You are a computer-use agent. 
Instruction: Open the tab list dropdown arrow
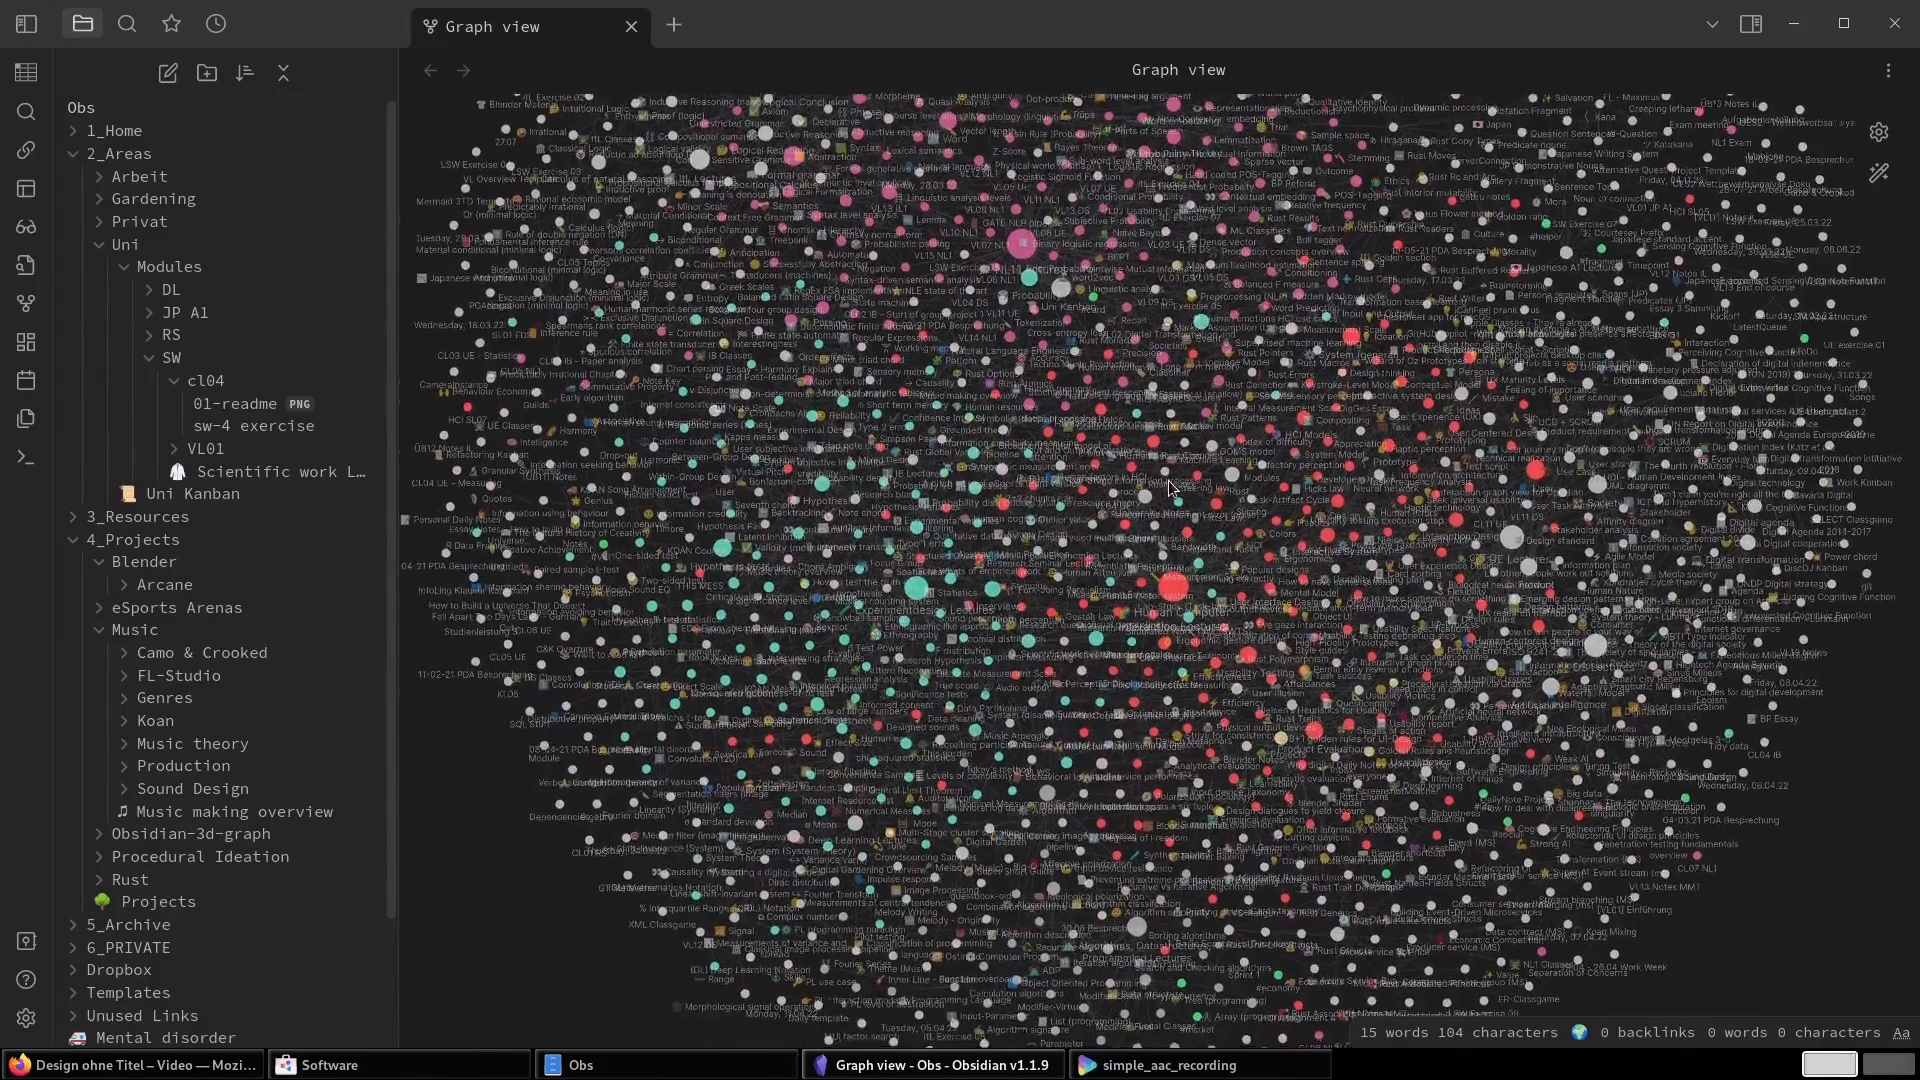point(1712,24)
